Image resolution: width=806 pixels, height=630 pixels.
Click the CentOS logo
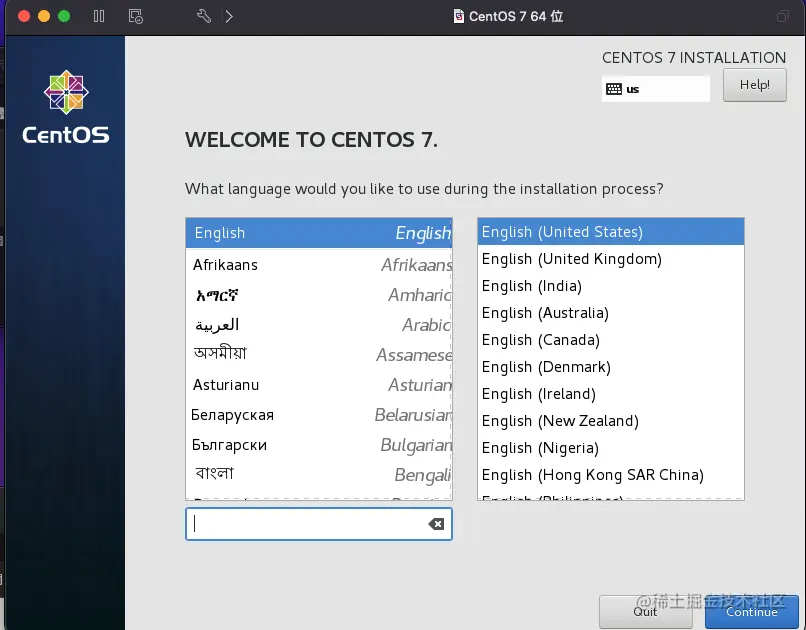[x=66, y=107]
